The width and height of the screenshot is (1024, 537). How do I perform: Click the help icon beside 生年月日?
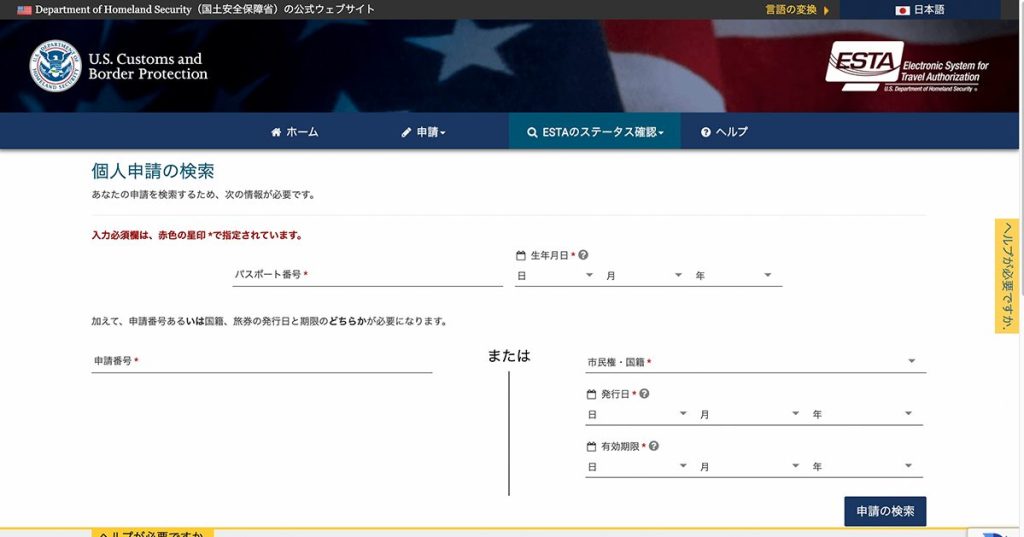[583, 255]
